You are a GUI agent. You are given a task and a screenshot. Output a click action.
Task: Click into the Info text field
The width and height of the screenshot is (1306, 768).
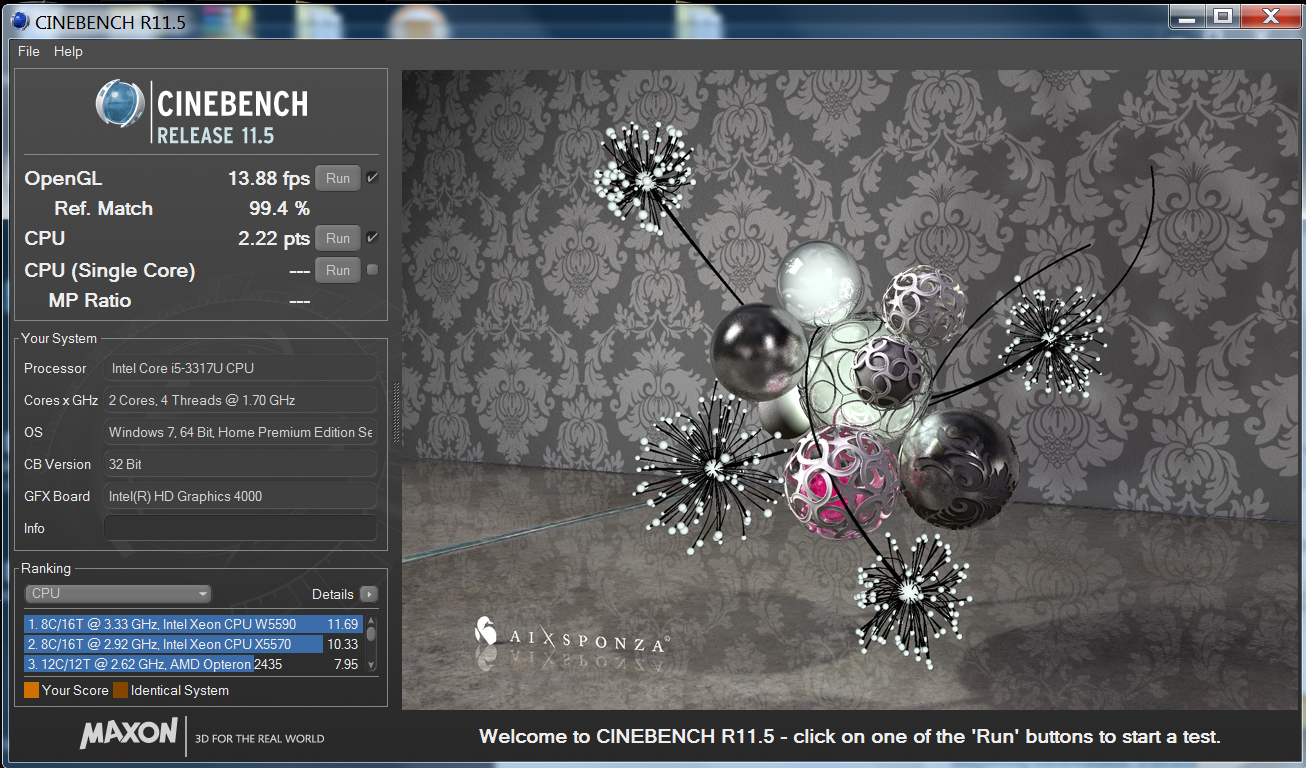click(240, 528)
